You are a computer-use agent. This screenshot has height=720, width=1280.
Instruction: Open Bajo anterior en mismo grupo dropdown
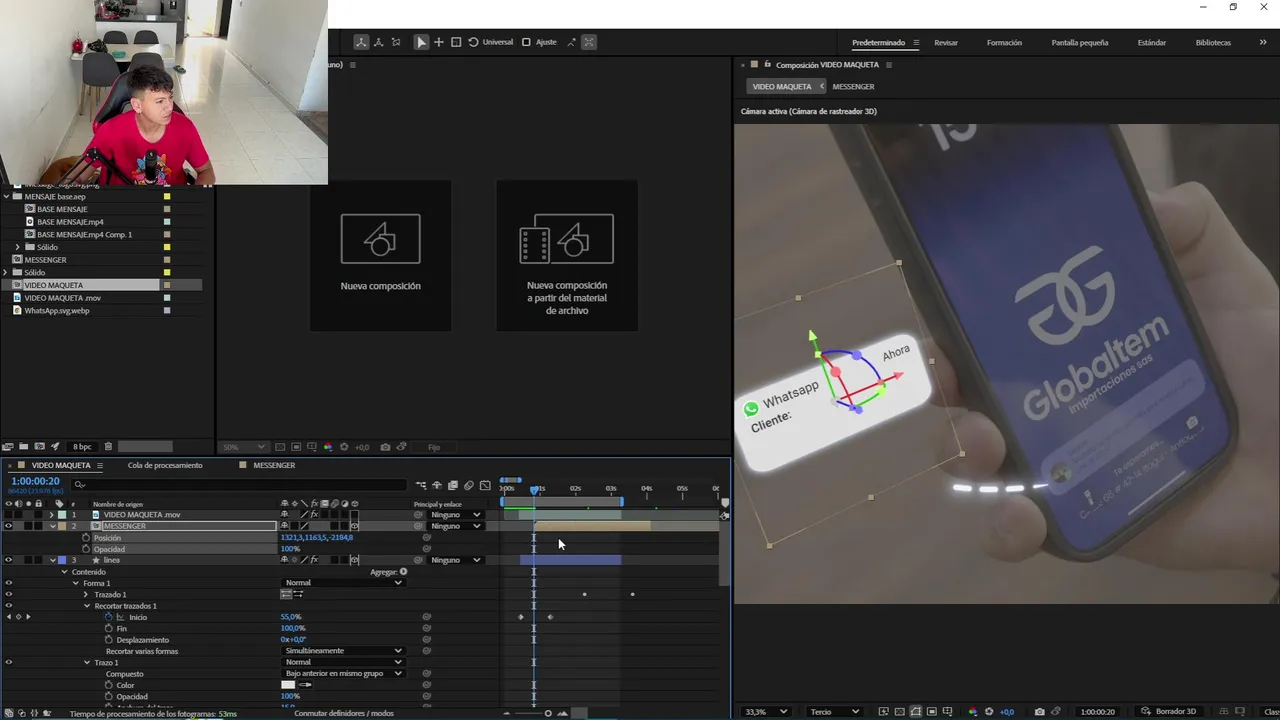point(343,673)
